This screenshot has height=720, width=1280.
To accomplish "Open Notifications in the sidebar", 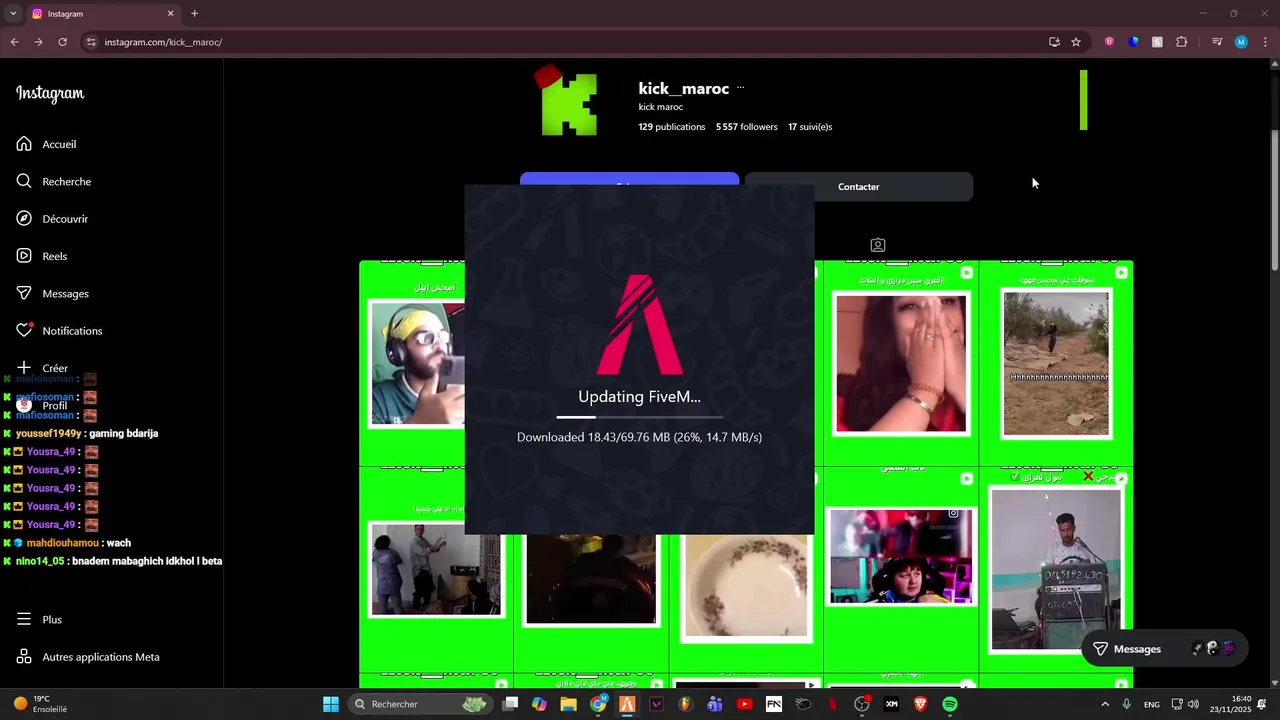I will click(59, 331).
